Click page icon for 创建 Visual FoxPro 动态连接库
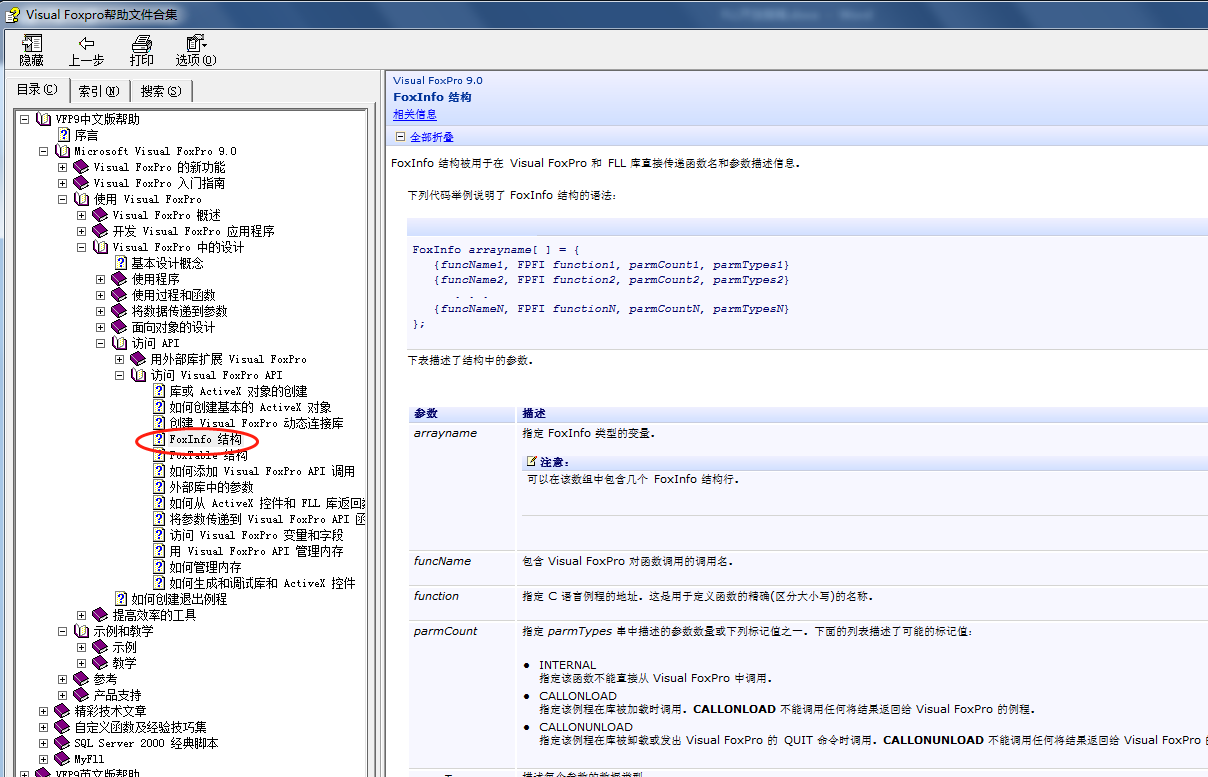This screenshot has height=777, width=1208. (x=159, y=423)
